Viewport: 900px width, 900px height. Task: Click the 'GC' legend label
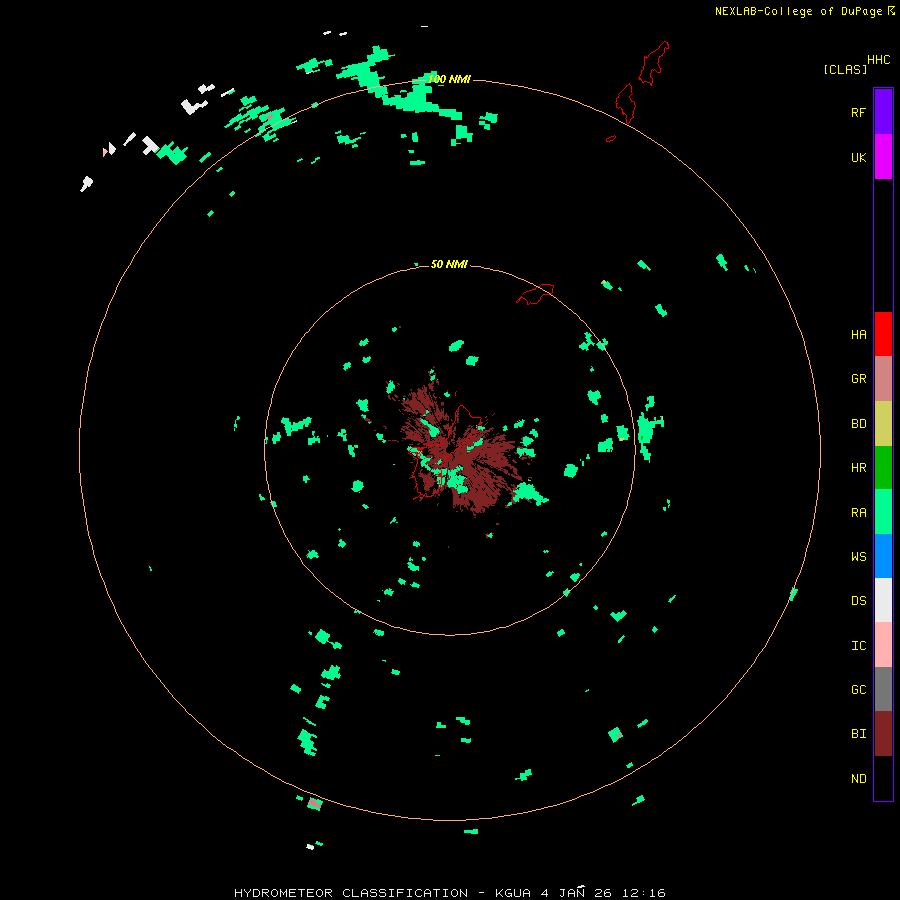tap(858, 690)
